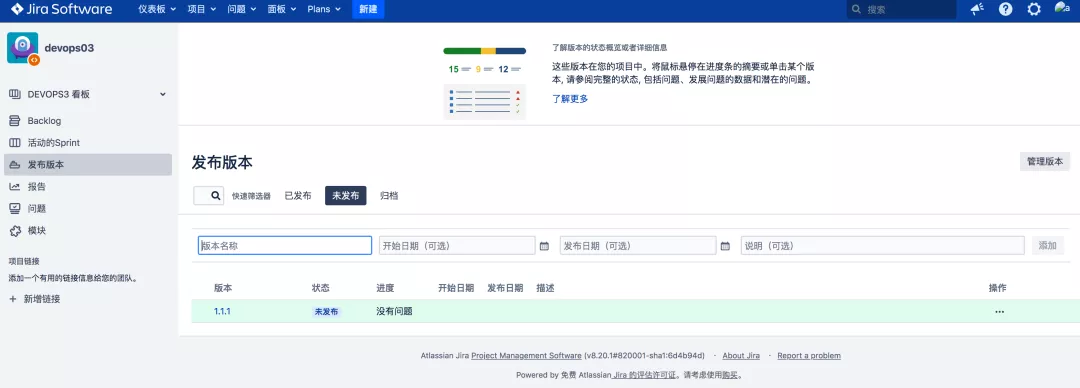Open the 项目 dropdown menu
The height and width of the screenshot is (388, 1080).
coord(202,10)
